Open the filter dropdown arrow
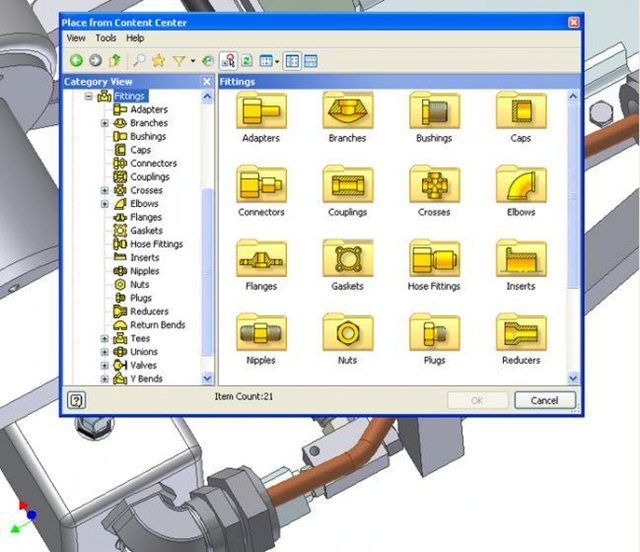 pos(193,61)
